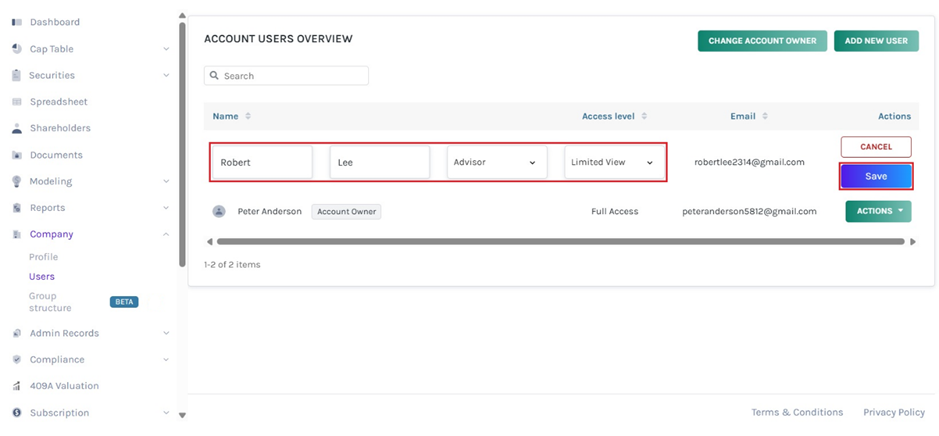This screenshot has width=939, height=436.
Task: Click the Account Owner badge
Action: pos(346,211)
